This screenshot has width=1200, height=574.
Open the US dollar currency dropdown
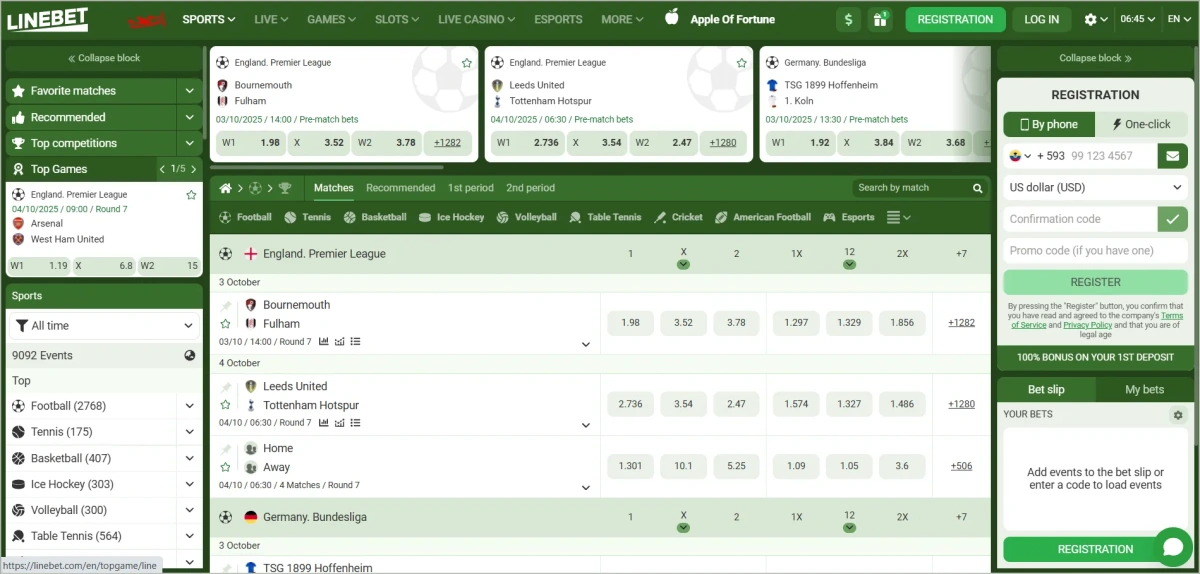[x=1095, y=187]
